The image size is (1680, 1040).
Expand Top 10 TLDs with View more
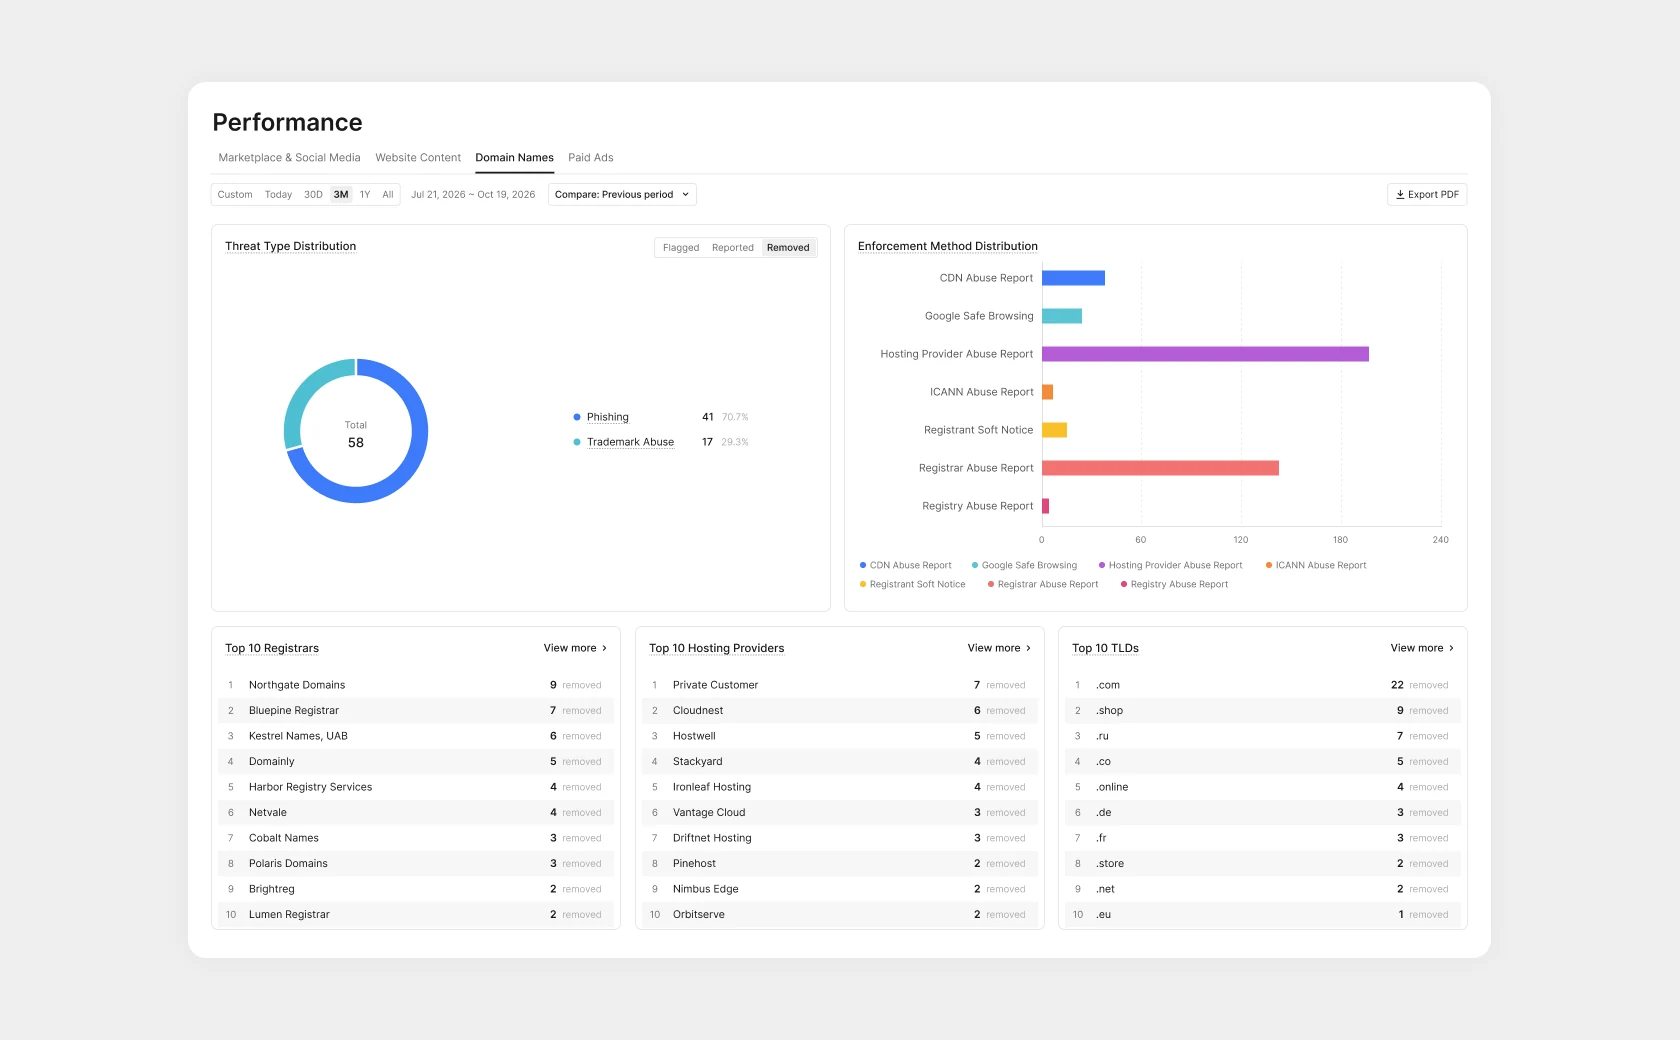(1422, 648)
